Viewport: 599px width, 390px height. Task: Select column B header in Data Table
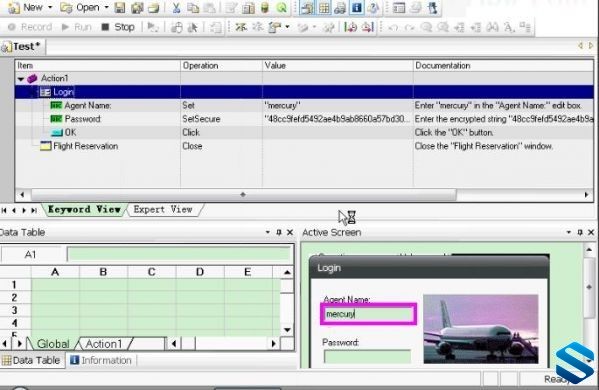click(103, 272)
